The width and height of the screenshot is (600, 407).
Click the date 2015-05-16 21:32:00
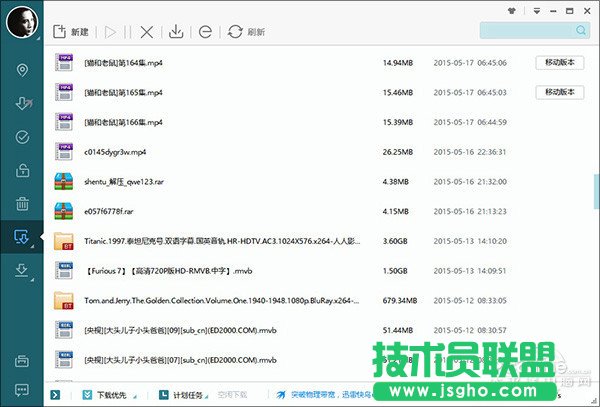(x=470, y=182)
